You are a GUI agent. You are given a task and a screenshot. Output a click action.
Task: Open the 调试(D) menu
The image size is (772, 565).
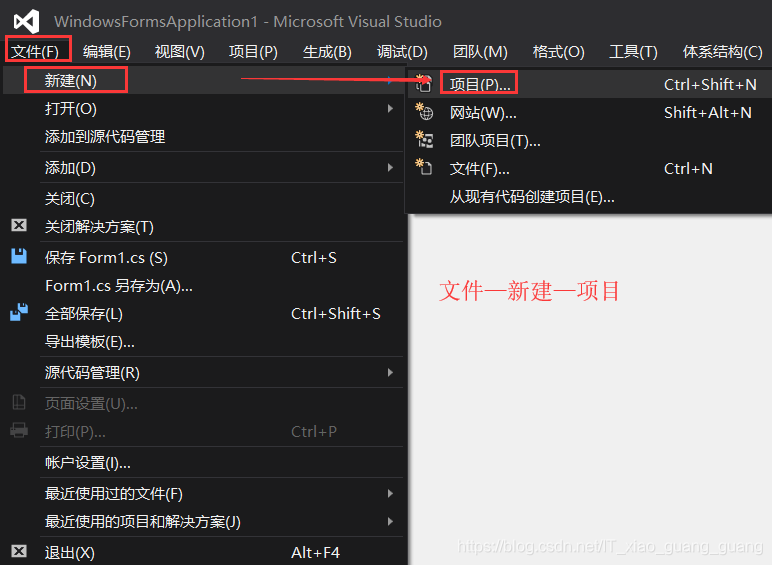coord(402,51)
